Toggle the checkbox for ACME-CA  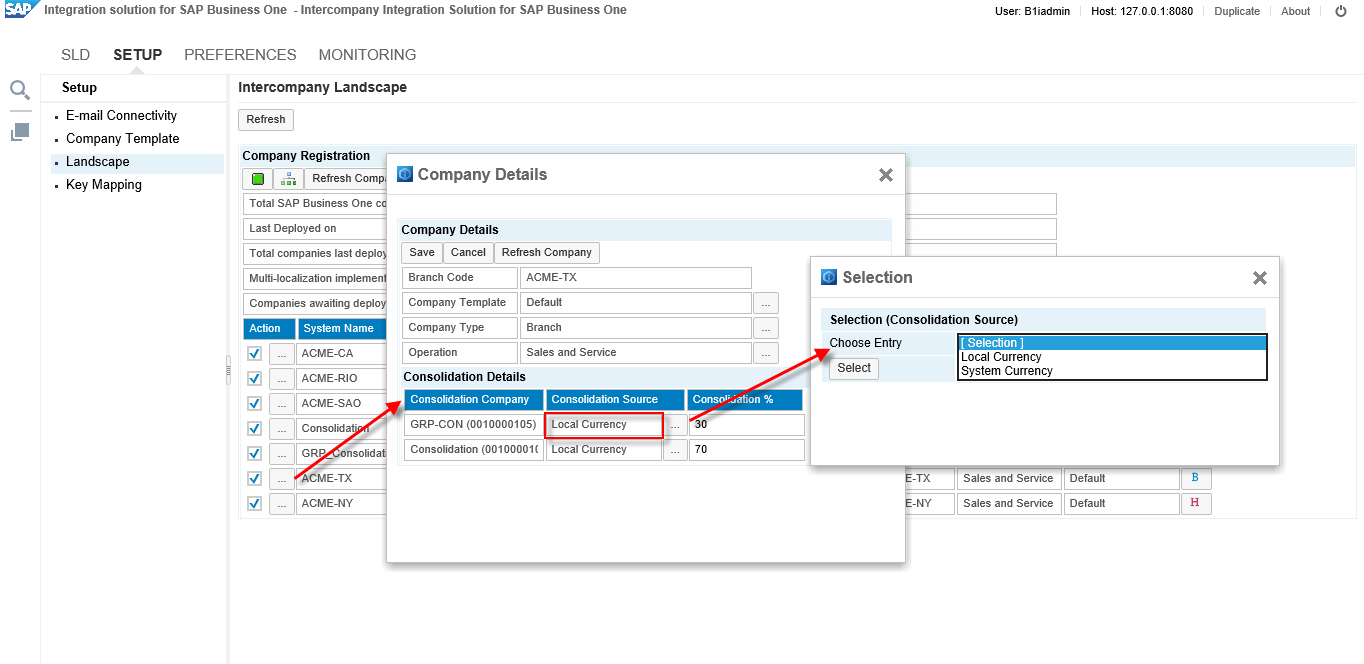253,353
